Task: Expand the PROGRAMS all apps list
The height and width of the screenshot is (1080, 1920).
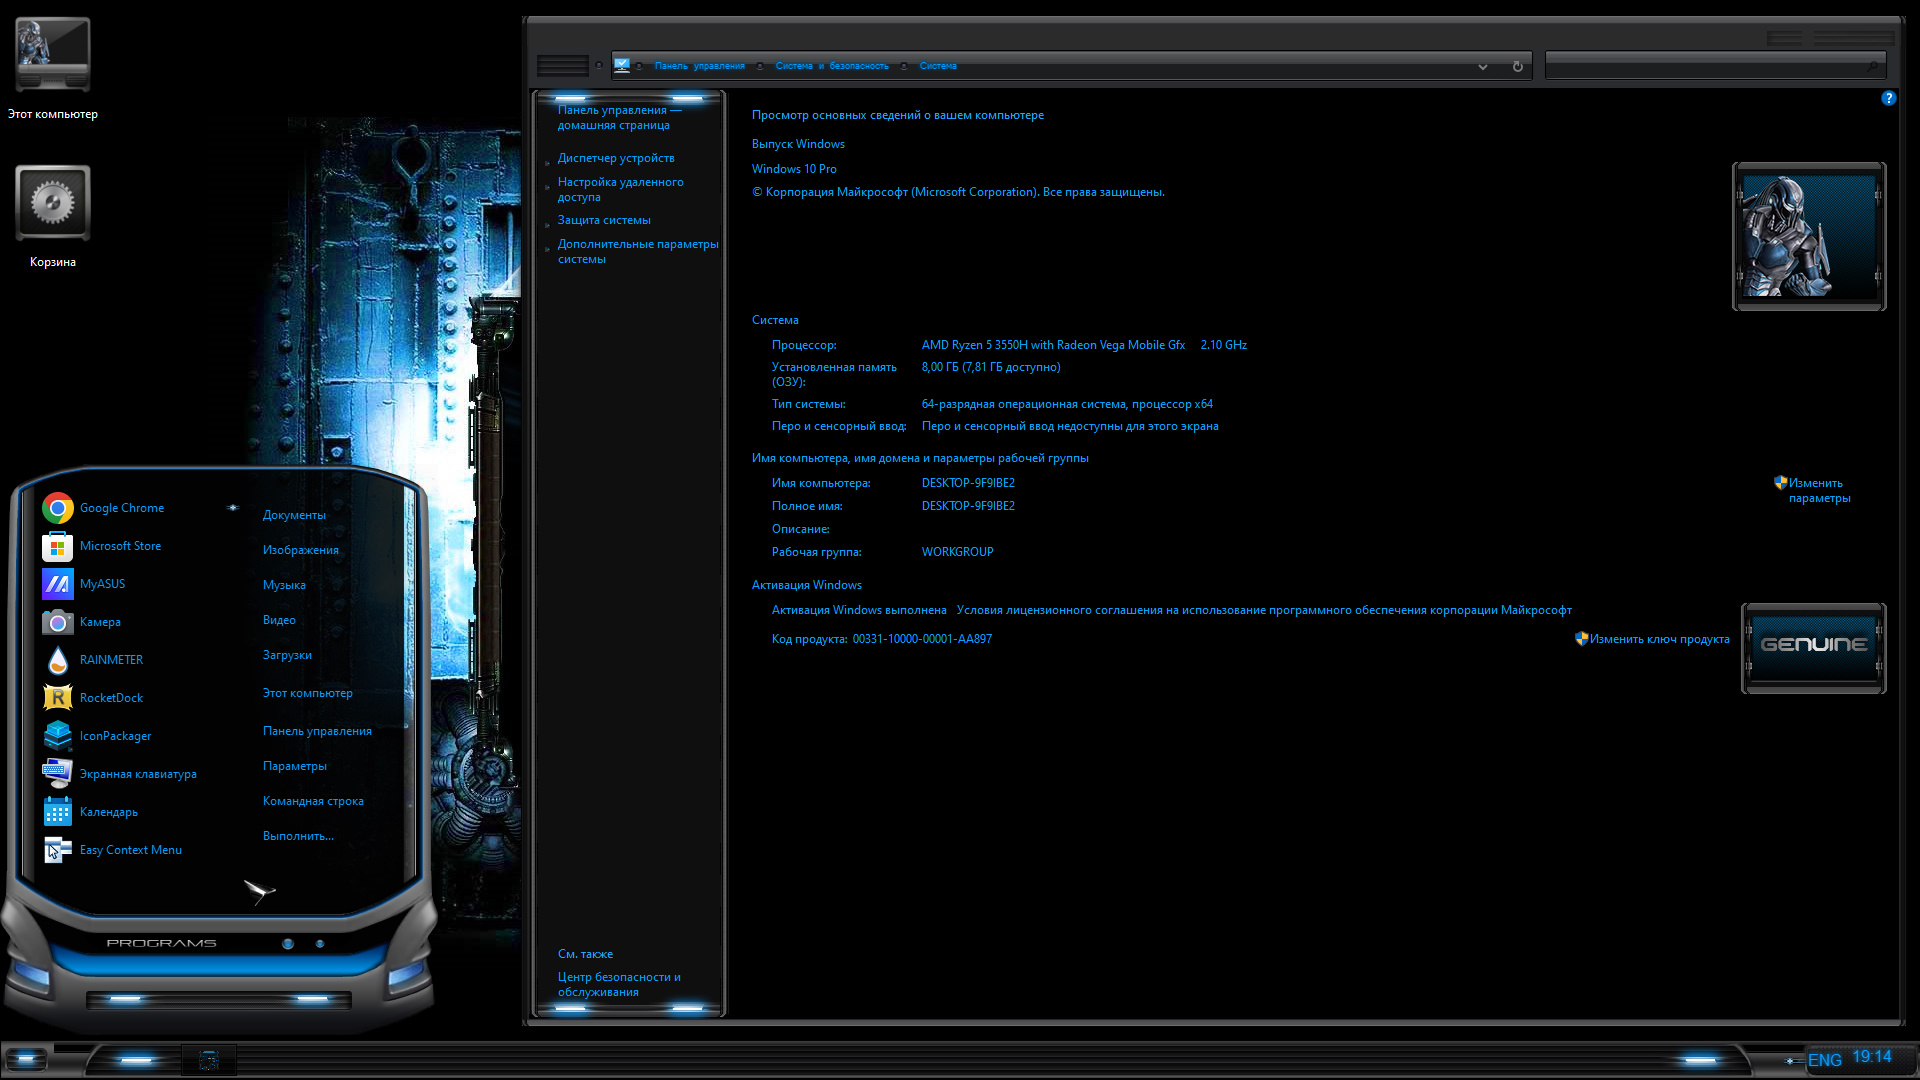Action: pos(161,943)
